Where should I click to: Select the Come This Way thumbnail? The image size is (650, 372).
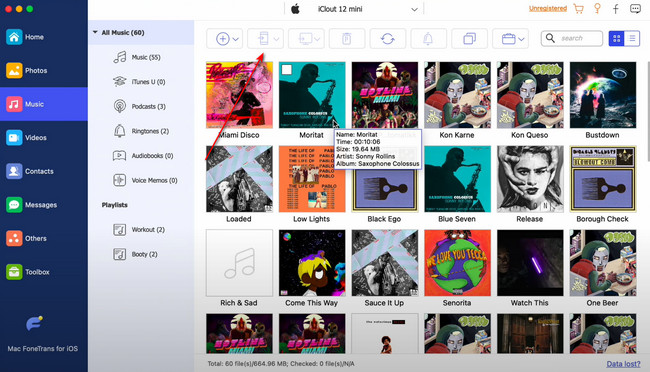pyautogui.click(x=312, y=263)
